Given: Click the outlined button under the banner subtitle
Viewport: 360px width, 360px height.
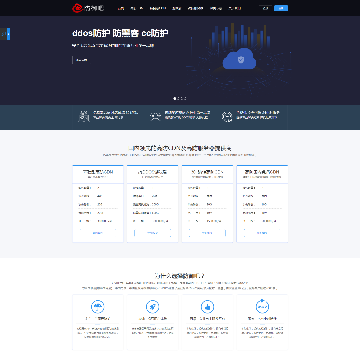Looking at the screenshot, I should point(81,60).
